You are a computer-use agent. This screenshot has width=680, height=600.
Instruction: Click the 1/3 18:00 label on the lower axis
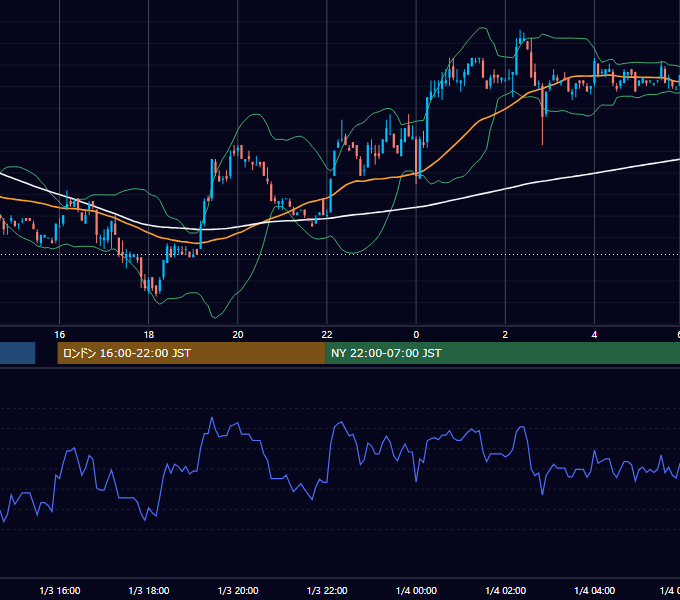tap(149, 590)
